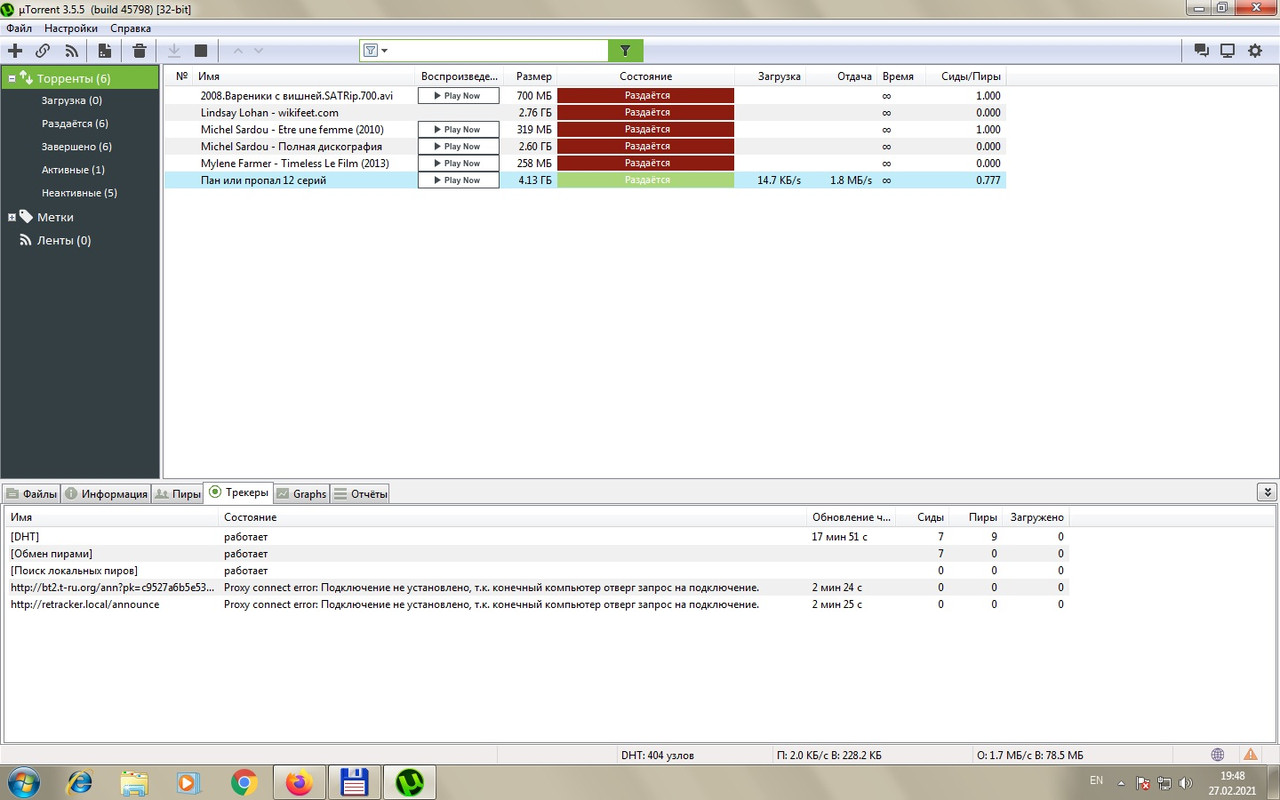This screenshot has width=1280, height=800.
Task: Add a new torrent file
Action: 14,50
